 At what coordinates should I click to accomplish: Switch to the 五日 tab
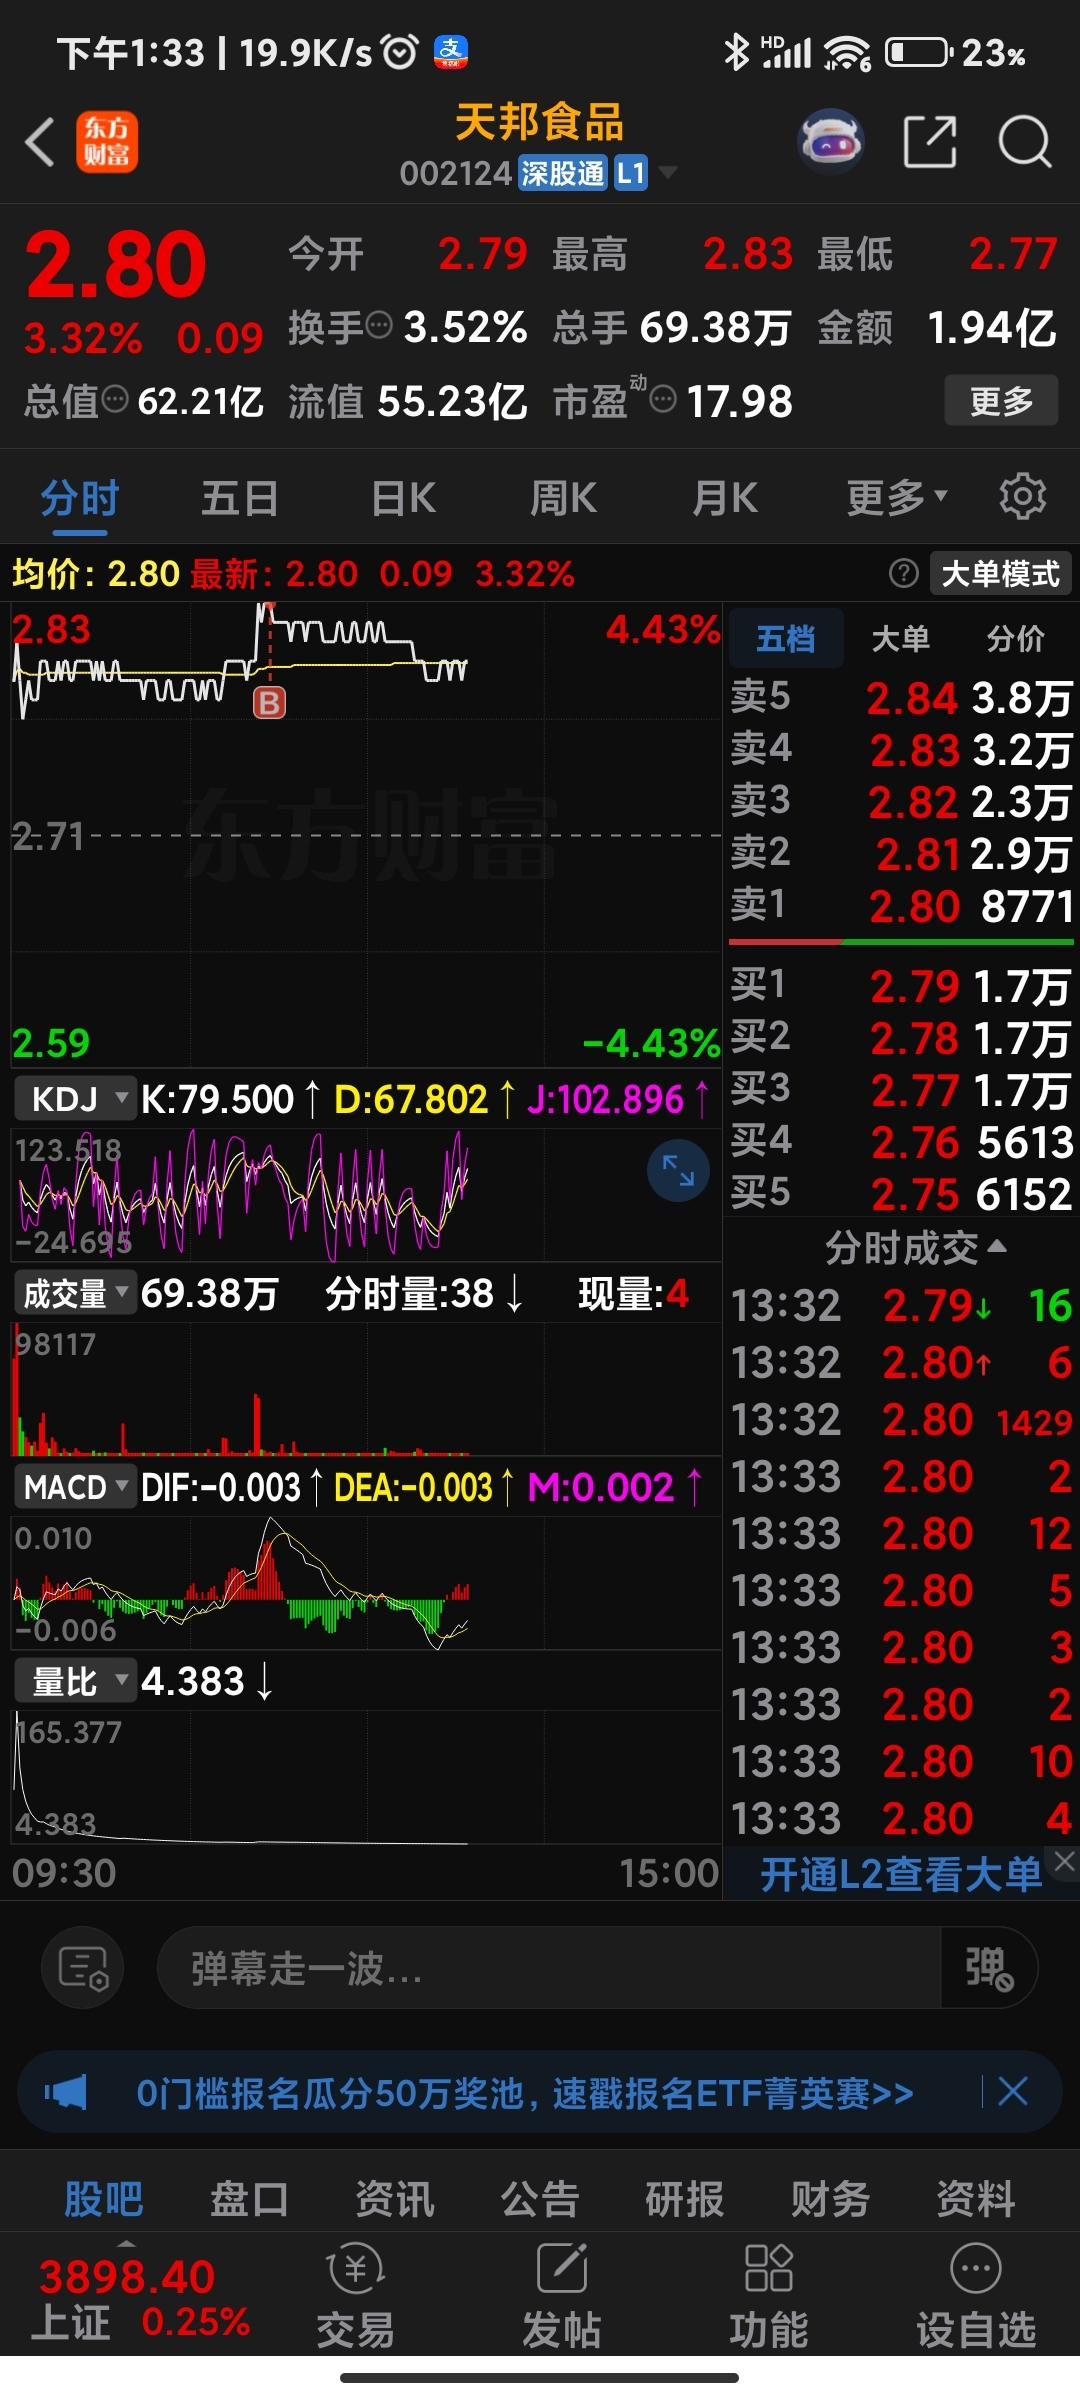coord(239,497)
